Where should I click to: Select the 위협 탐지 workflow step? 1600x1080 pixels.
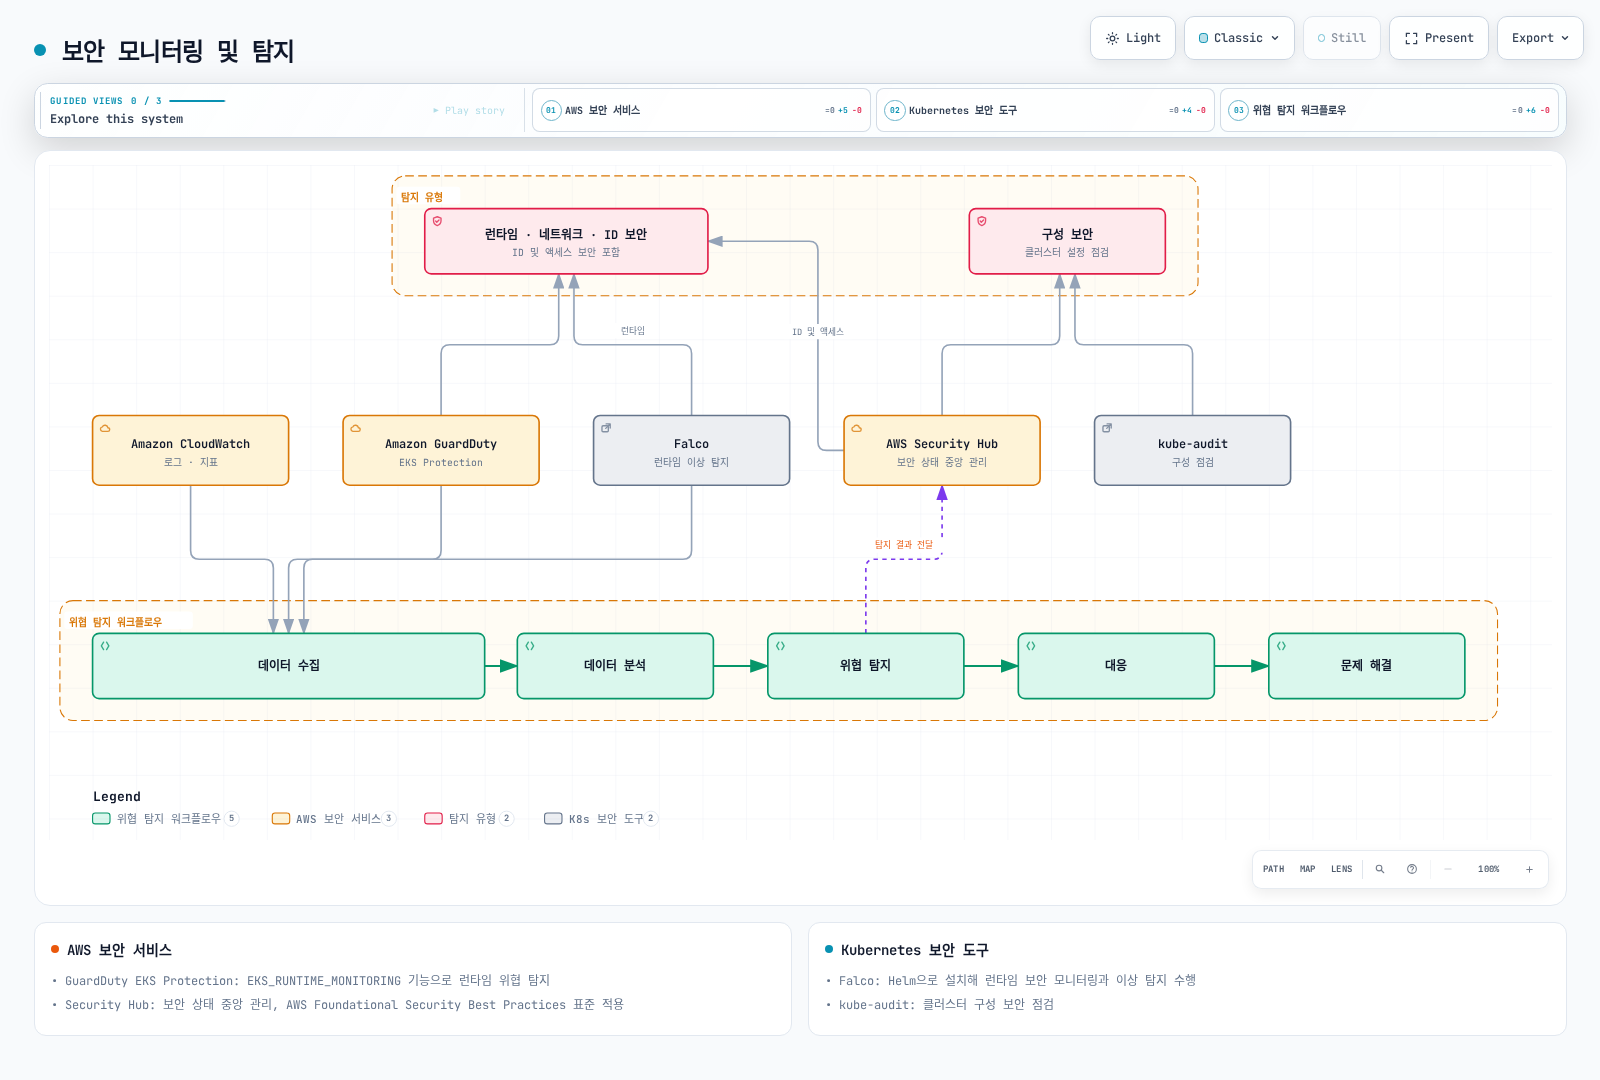(x=866, y=666)
